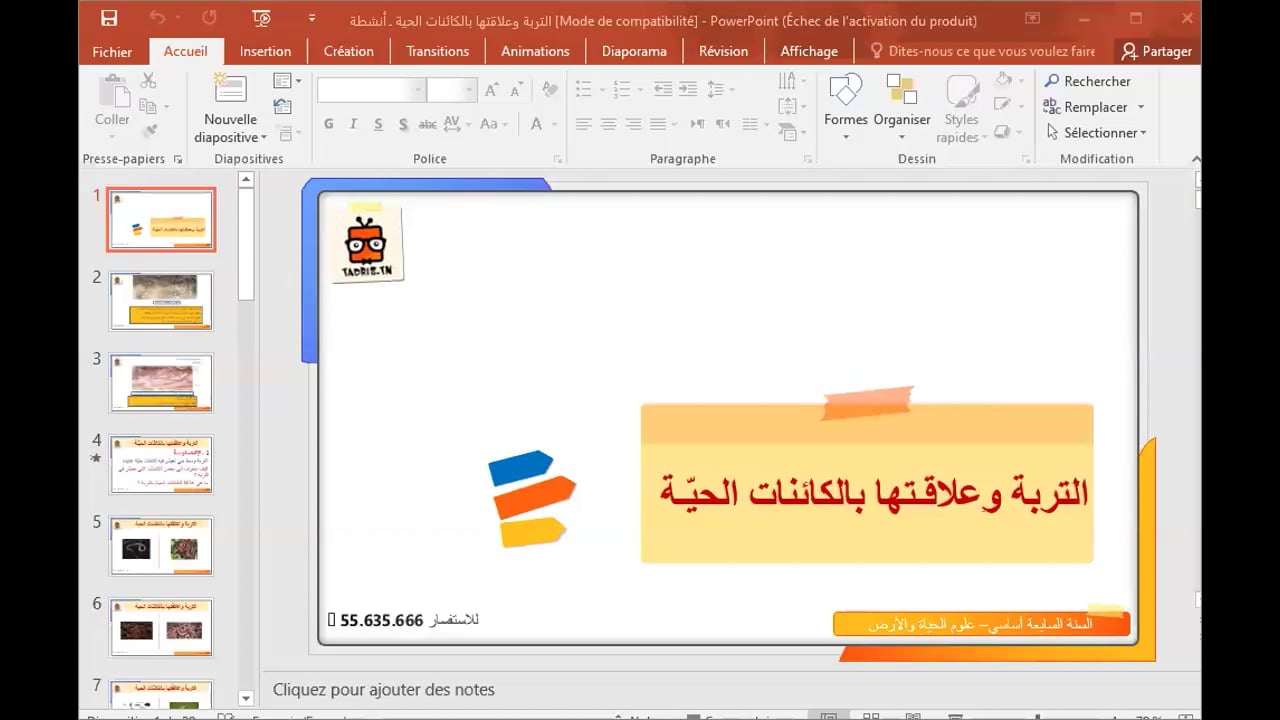Click the Undo arrow in the title bar

pos(158,18)
